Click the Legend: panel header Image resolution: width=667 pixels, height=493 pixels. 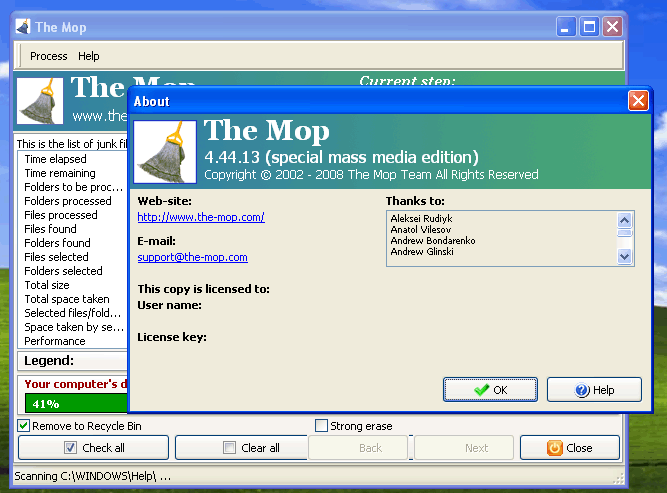[73, 361]
